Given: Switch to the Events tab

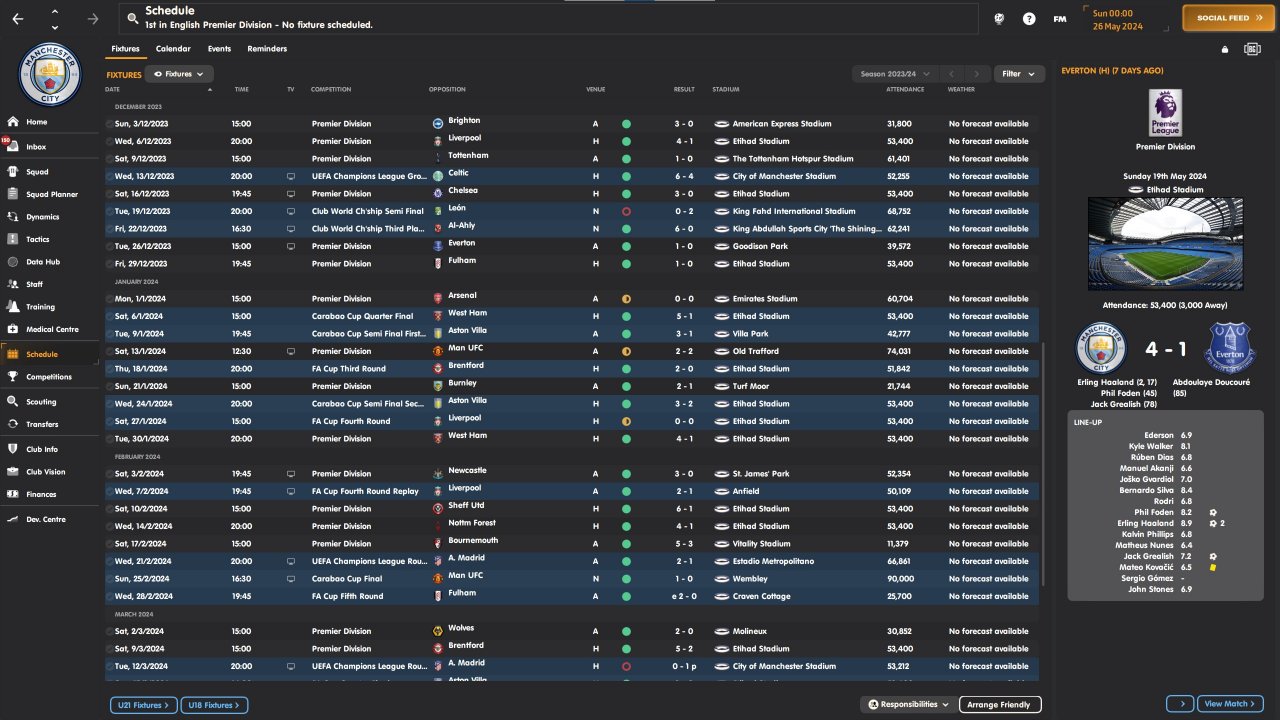Looking at the screenshot, I should click(219, 49).
